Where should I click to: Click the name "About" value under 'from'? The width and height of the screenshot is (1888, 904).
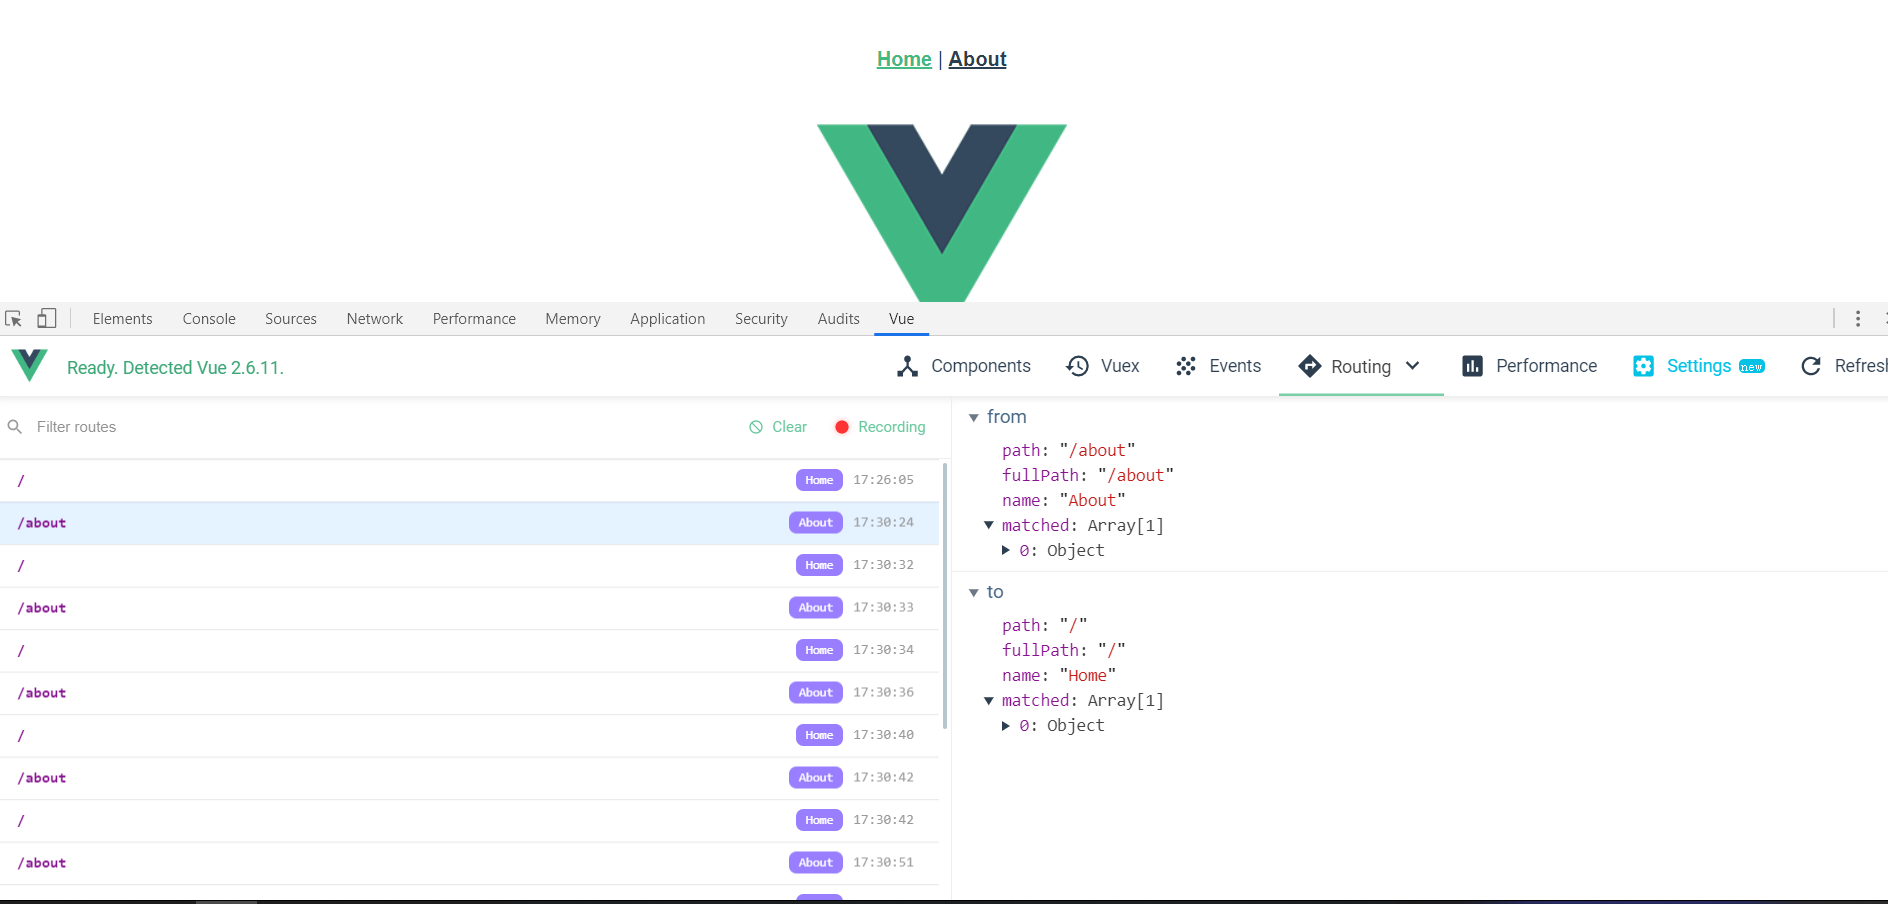pyautogui.click(x=1092, y=501)
